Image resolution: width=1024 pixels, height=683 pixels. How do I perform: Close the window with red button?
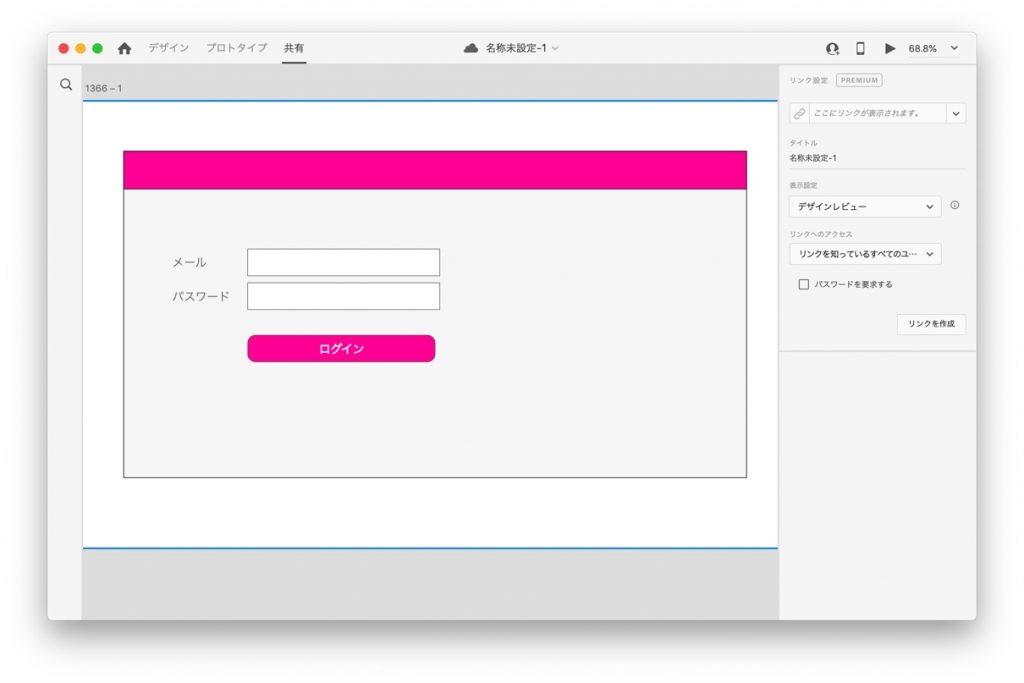[x=64, y=48]
